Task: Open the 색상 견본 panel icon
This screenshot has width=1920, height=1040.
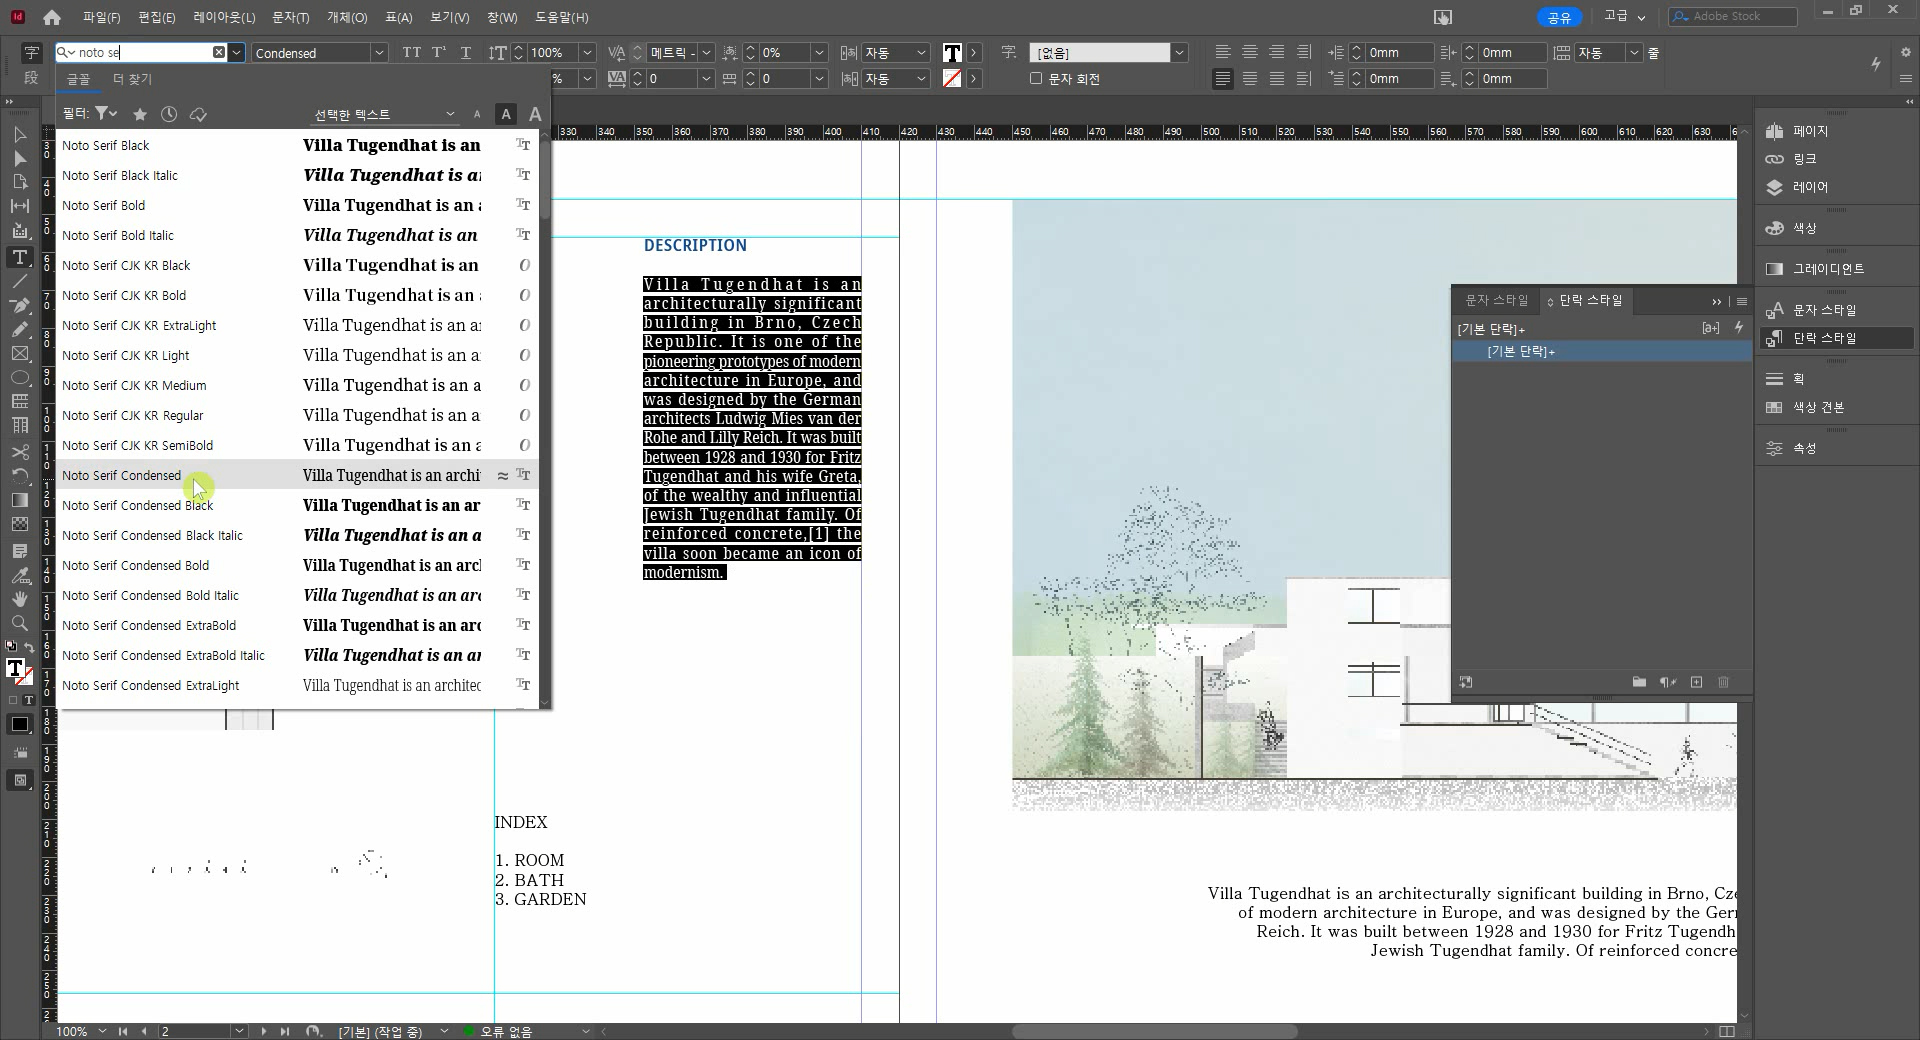Action: tap(1775, 407)
